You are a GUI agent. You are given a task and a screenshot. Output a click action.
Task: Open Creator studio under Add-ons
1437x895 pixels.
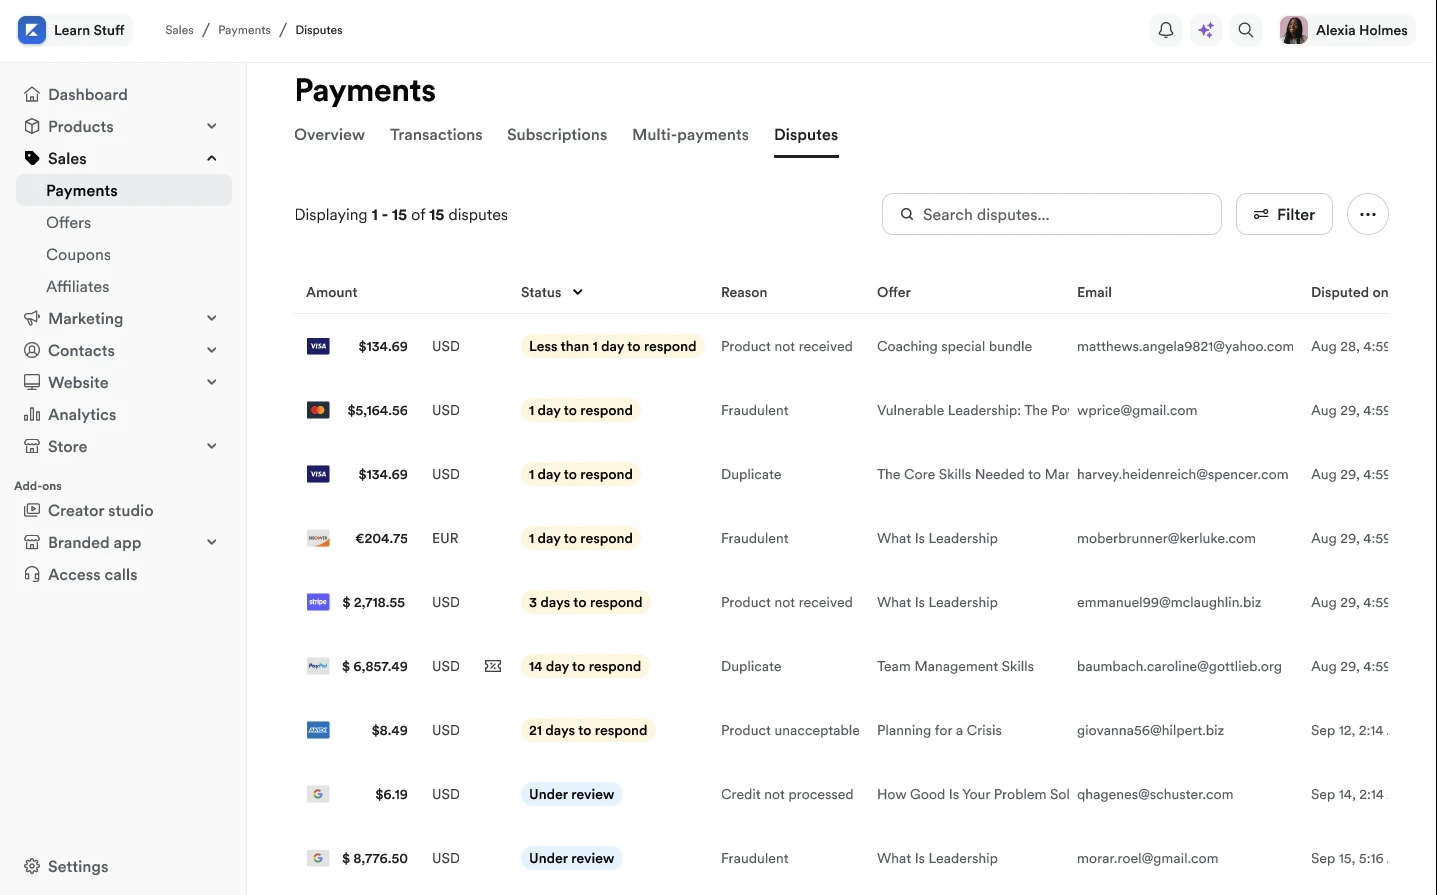point(100,510)
